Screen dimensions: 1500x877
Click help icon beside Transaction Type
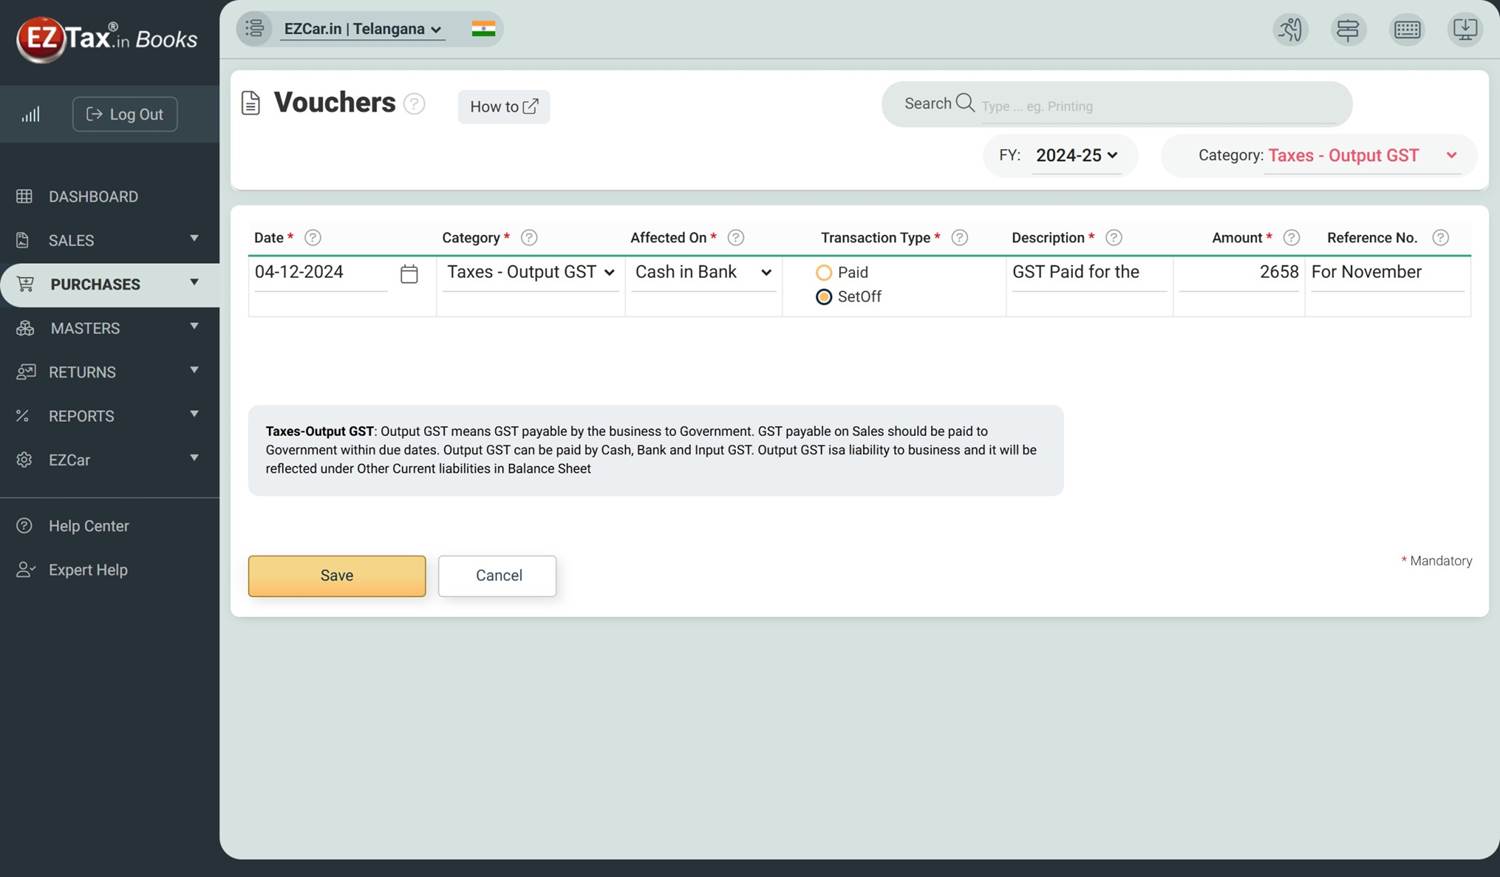(x=959, y=238)
